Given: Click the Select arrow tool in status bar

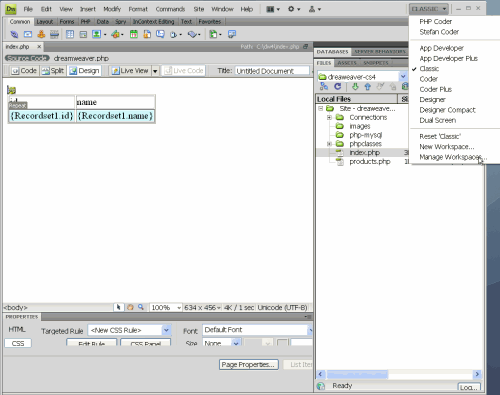Looking at the screenshot, I should click(118, 307).
